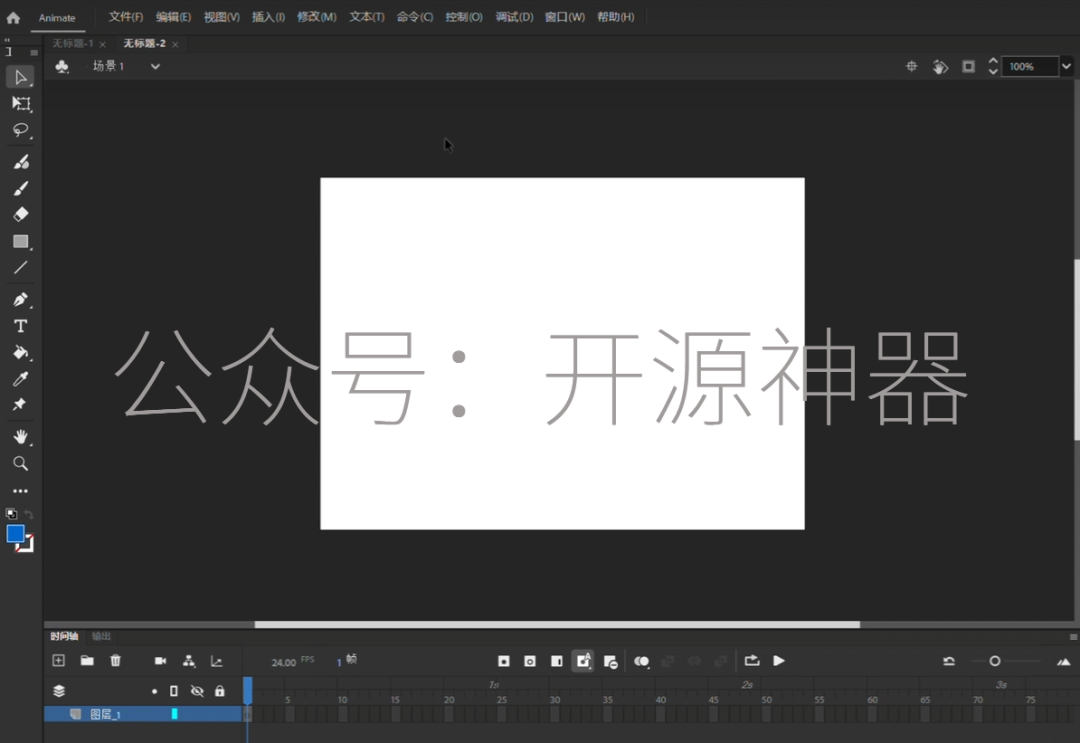Toggle highlight layers dot column
Viewport: 1080px width, 743px height.
[x=154, y=691]
